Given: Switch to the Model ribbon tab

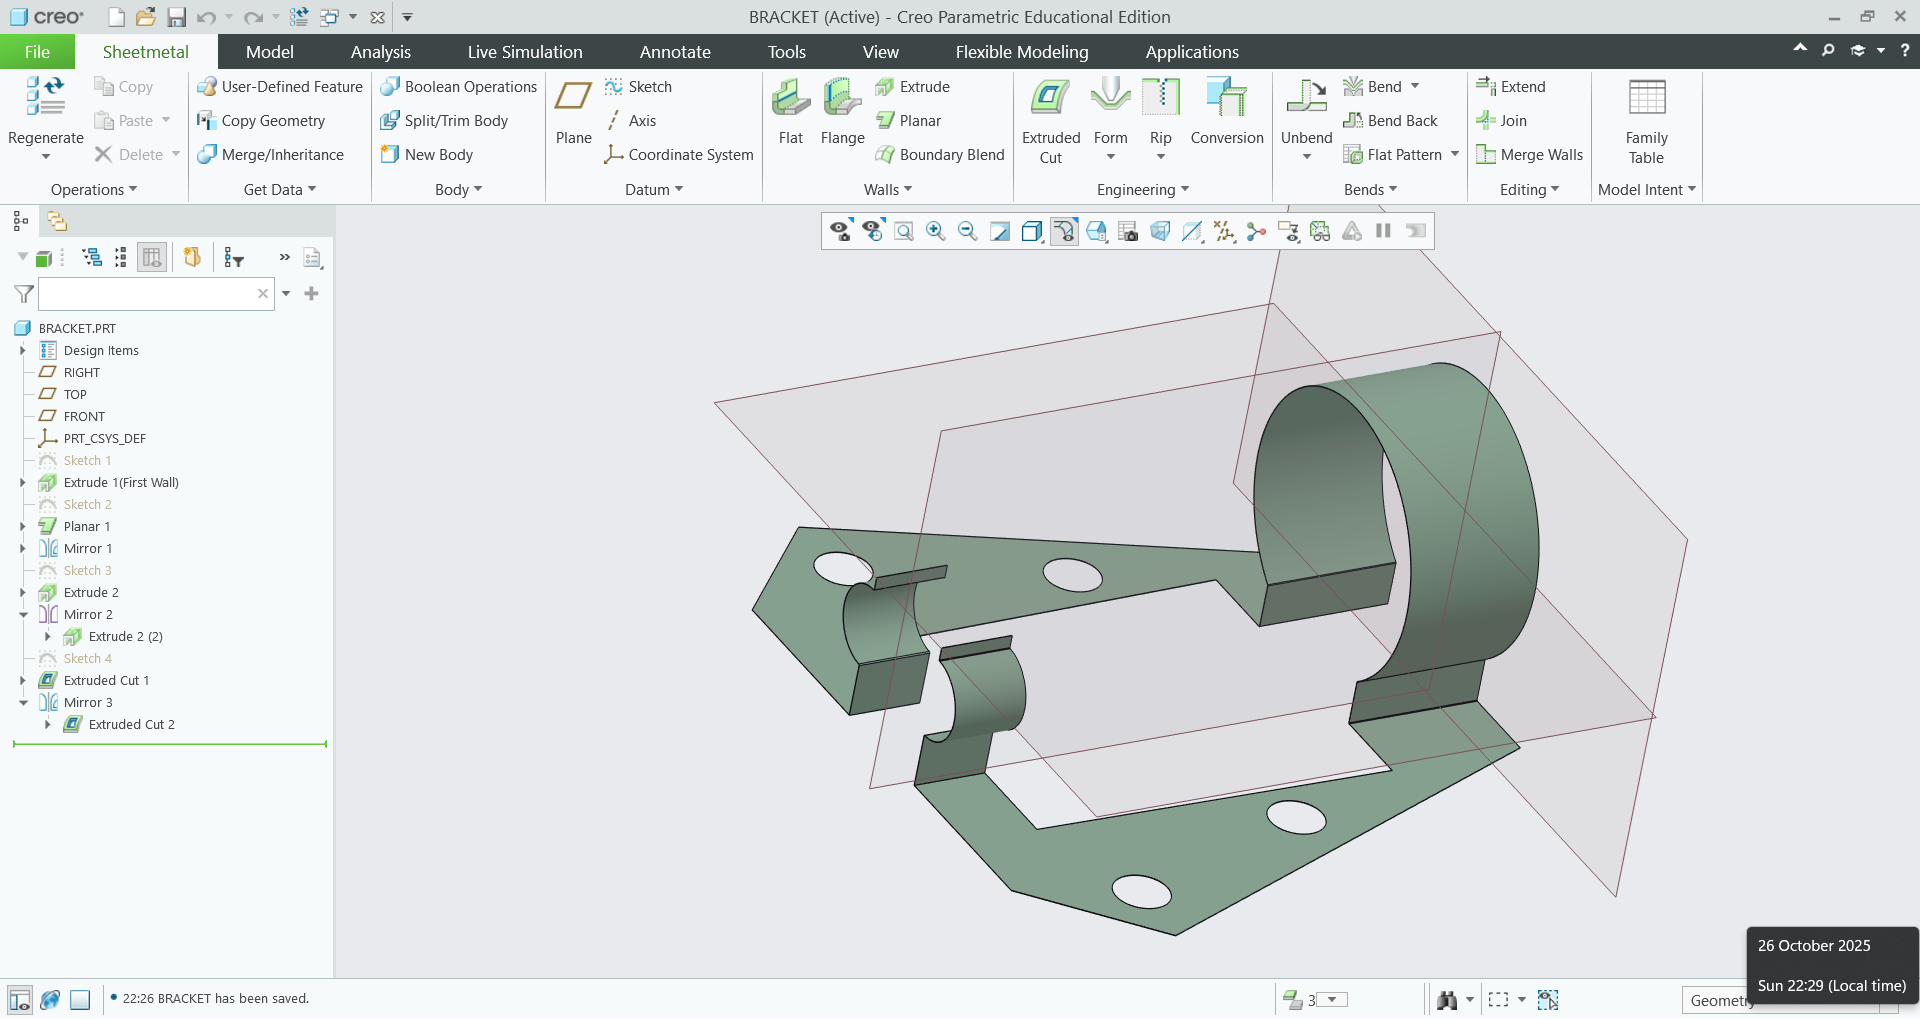Looking at the screenshot, I should coord(270,52).
